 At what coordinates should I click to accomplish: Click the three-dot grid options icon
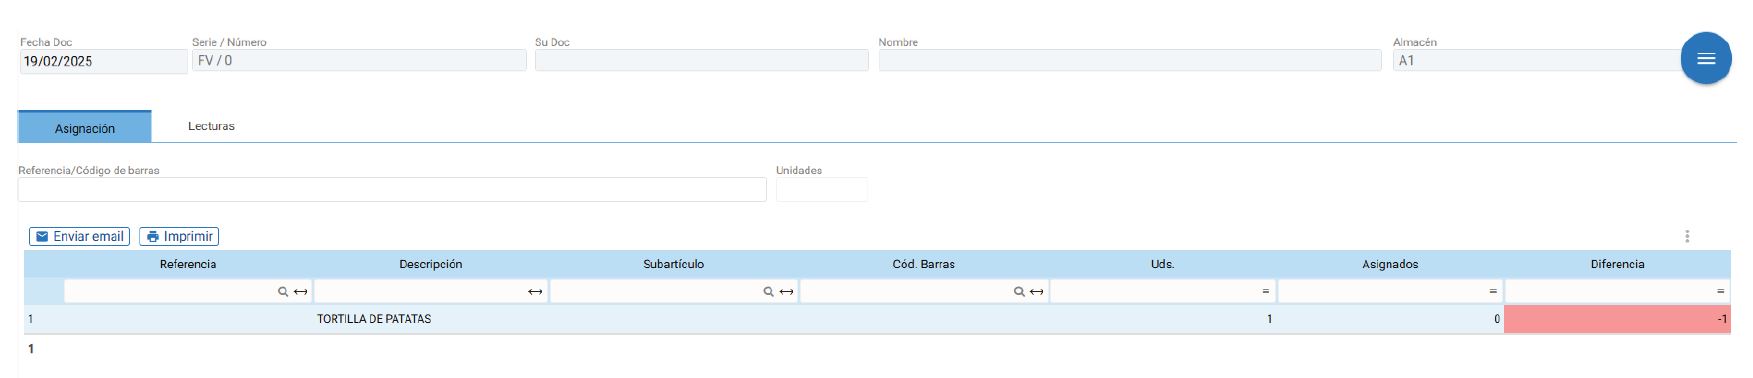point(1687,237)
